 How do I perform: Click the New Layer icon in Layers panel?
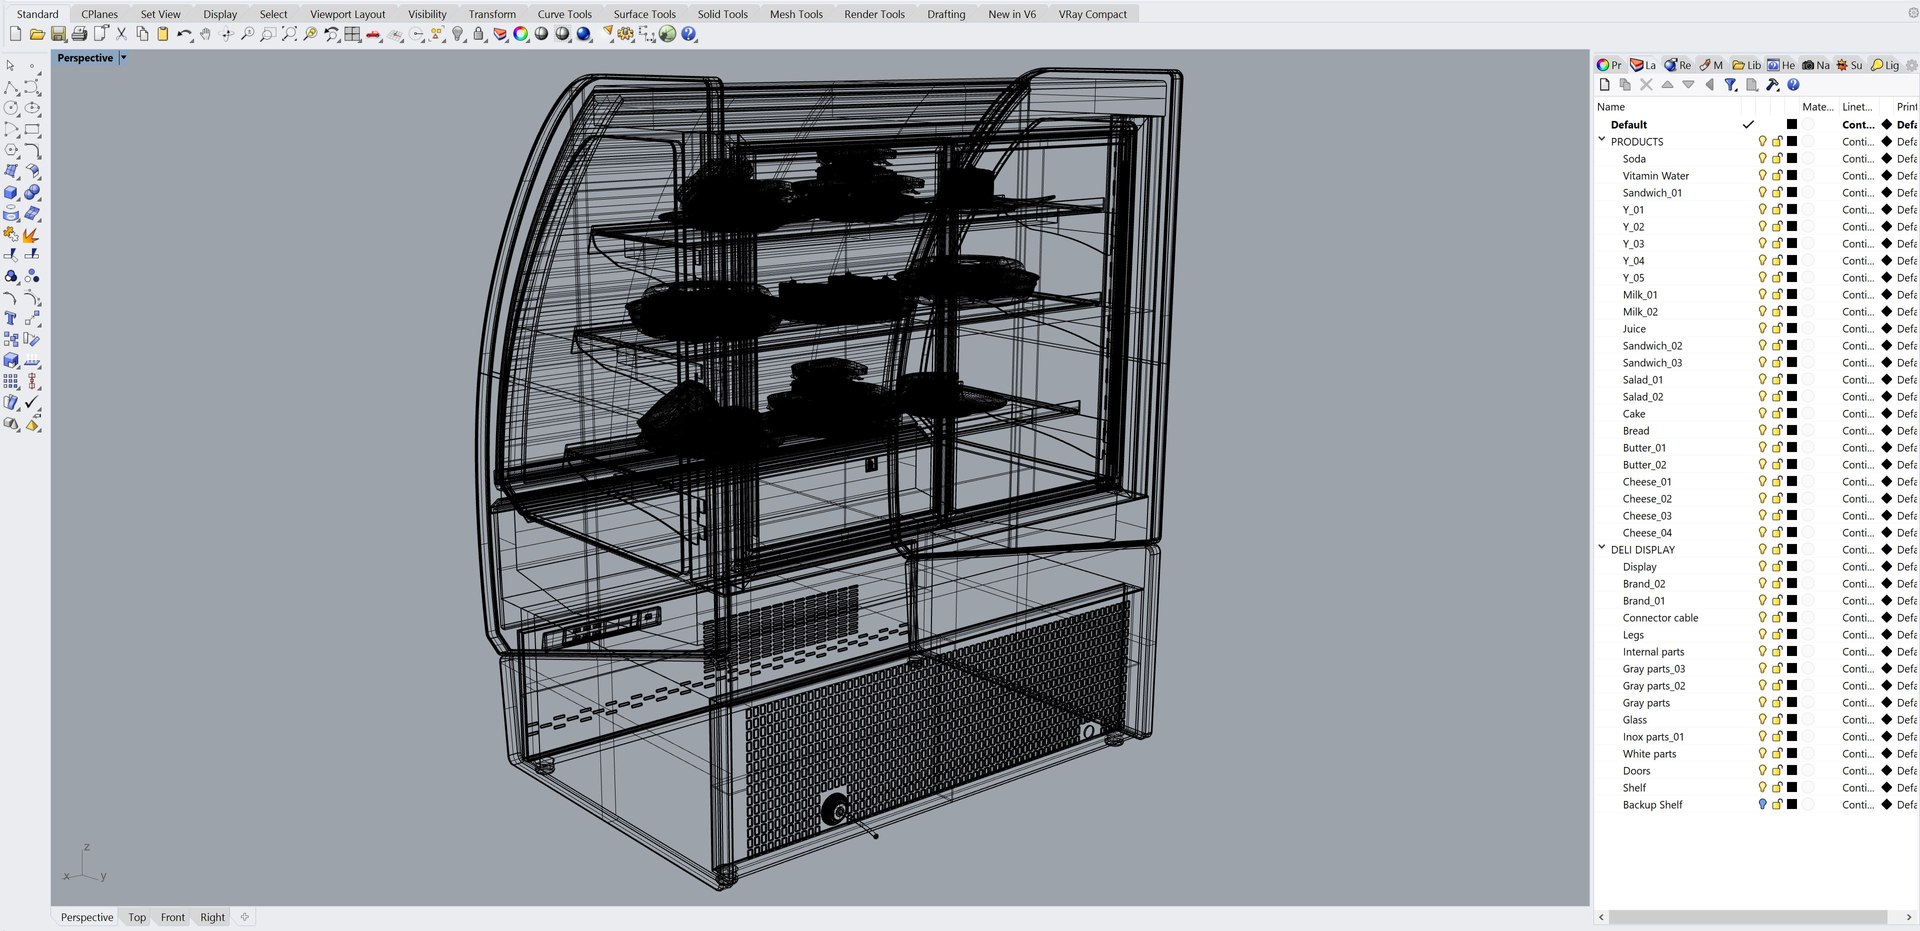point(1605,85)
